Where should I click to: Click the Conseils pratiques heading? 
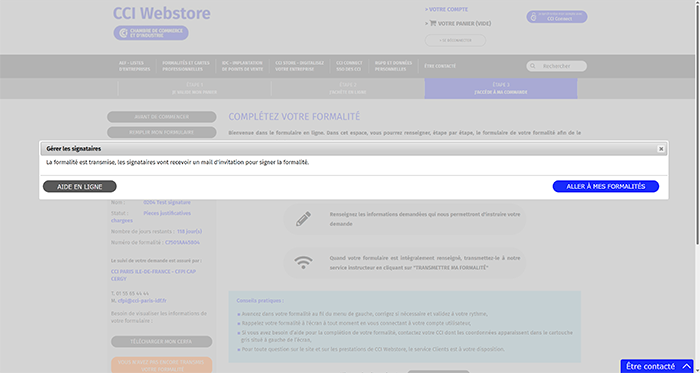[x=260, y=301]
